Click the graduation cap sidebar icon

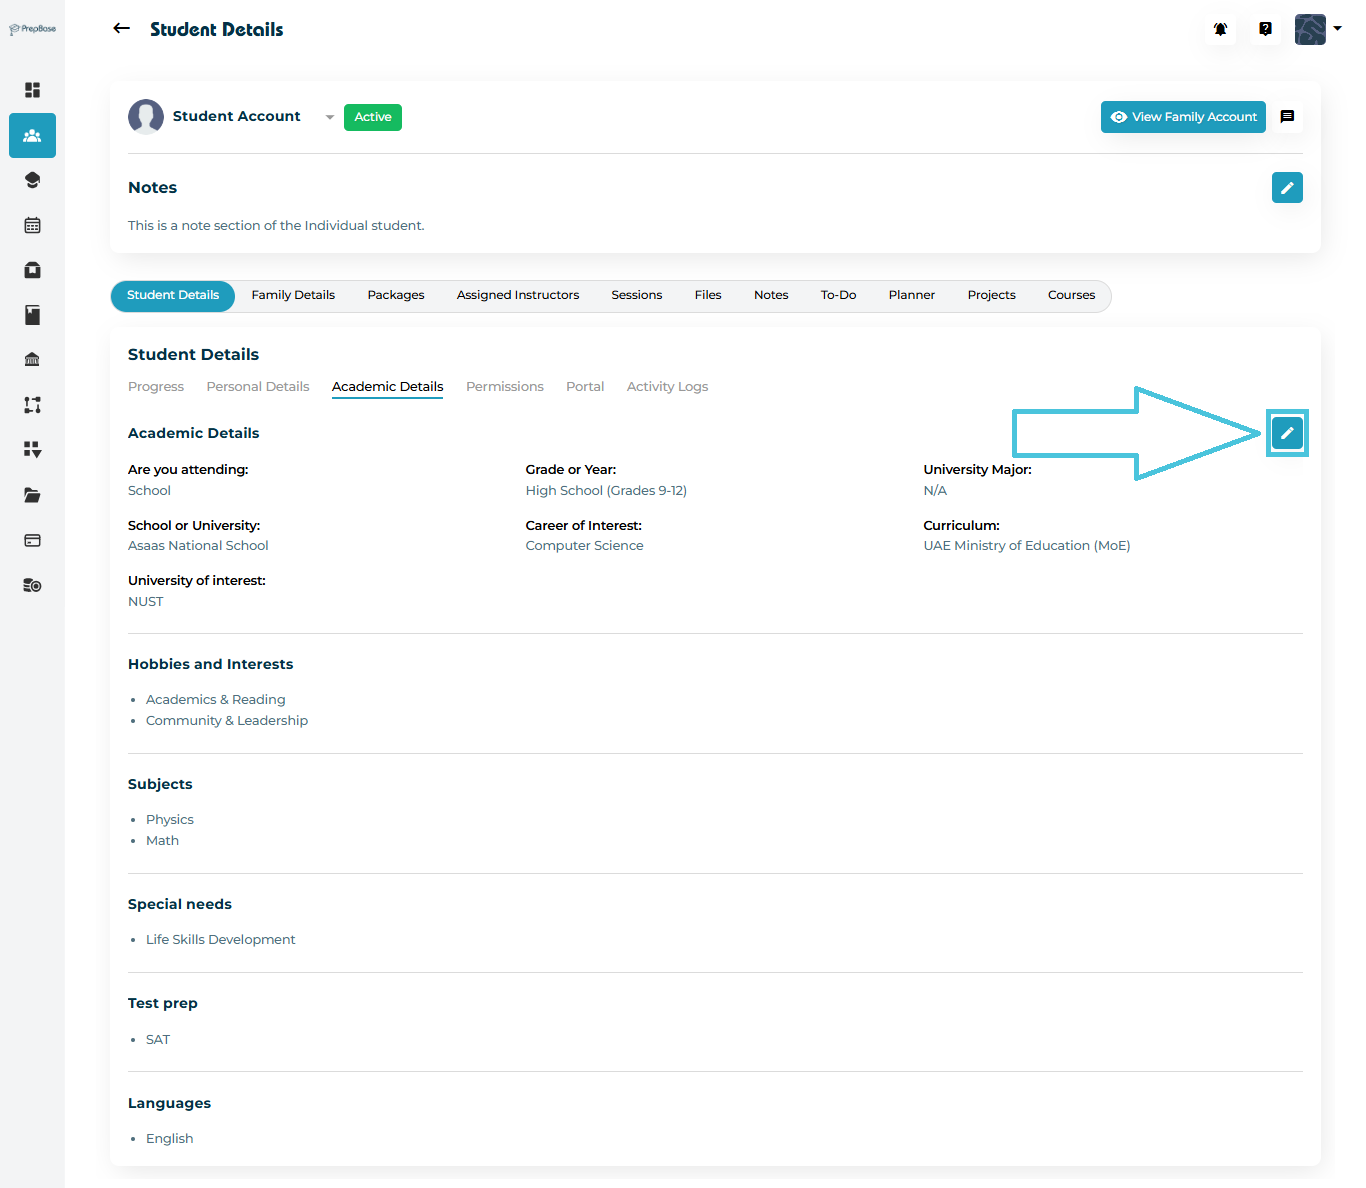click(x=32, y=180)
